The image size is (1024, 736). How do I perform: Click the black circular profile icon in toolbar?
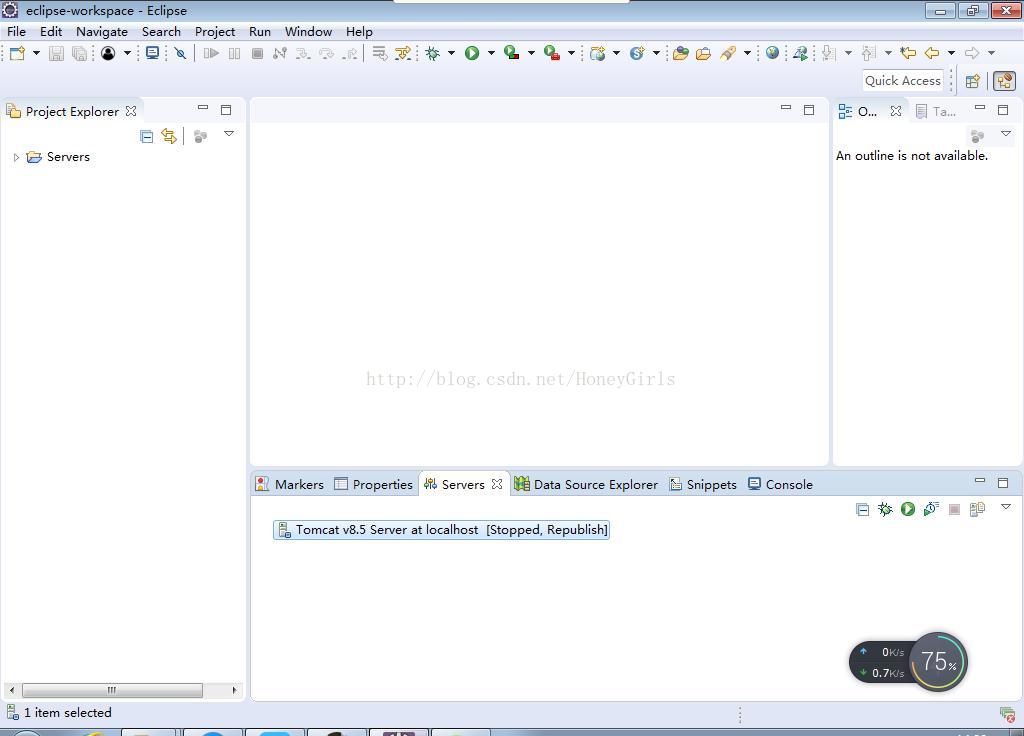point(108,53)
